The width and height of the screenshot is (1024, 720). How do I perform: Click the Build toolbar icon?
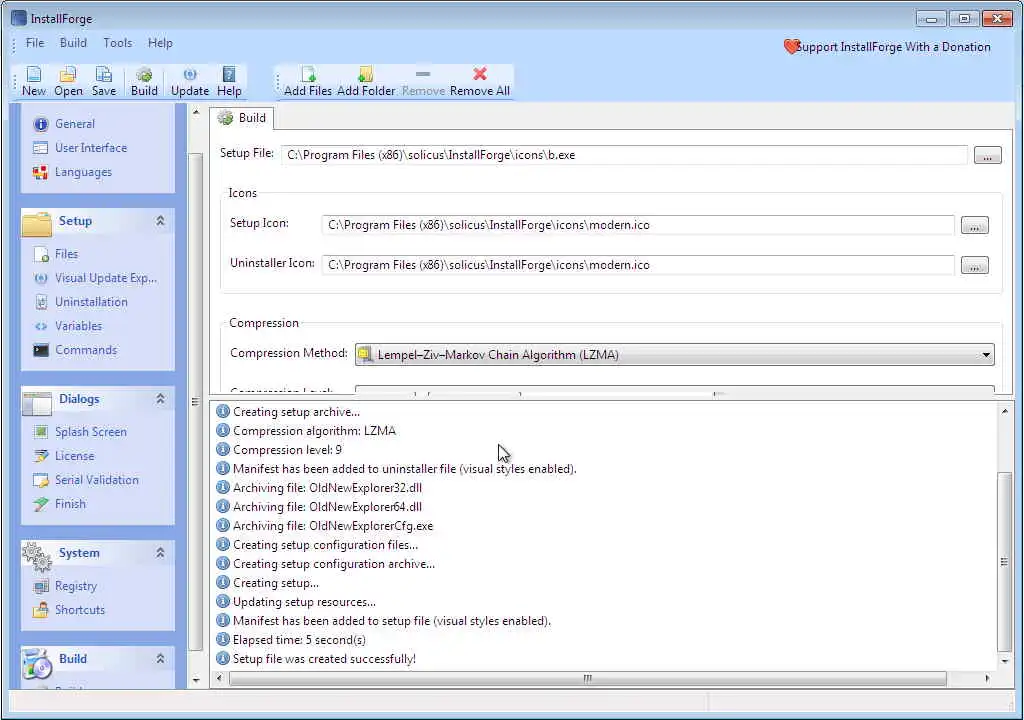pos(144,82)
